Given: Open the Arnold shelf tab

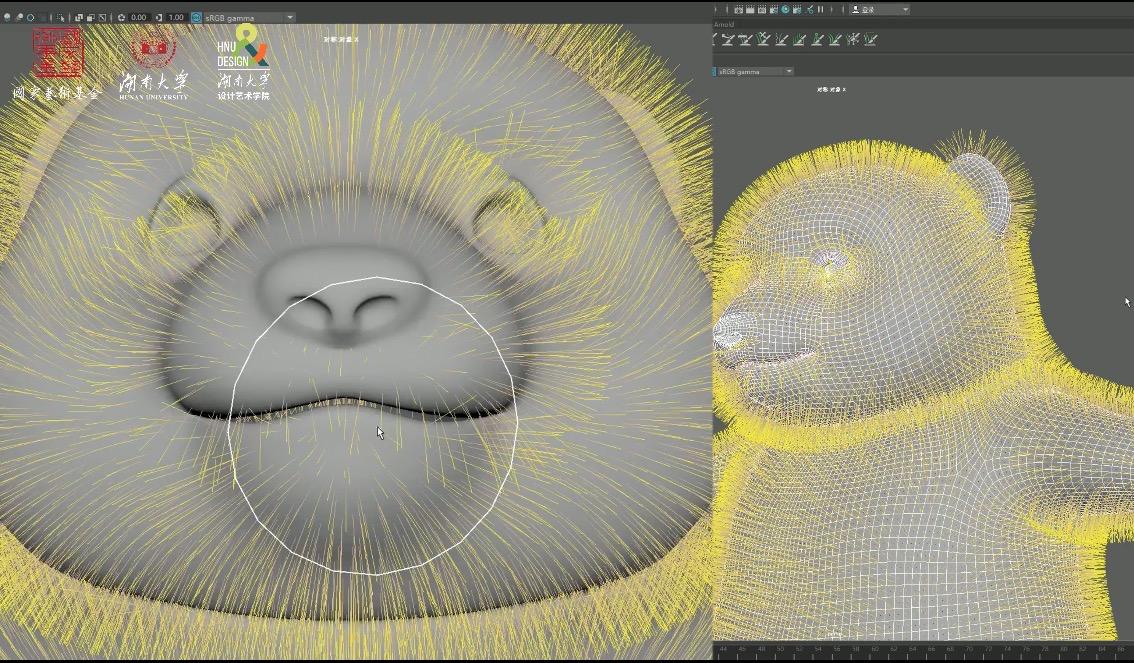Looking at the screenshot, I should click(724, 24).
